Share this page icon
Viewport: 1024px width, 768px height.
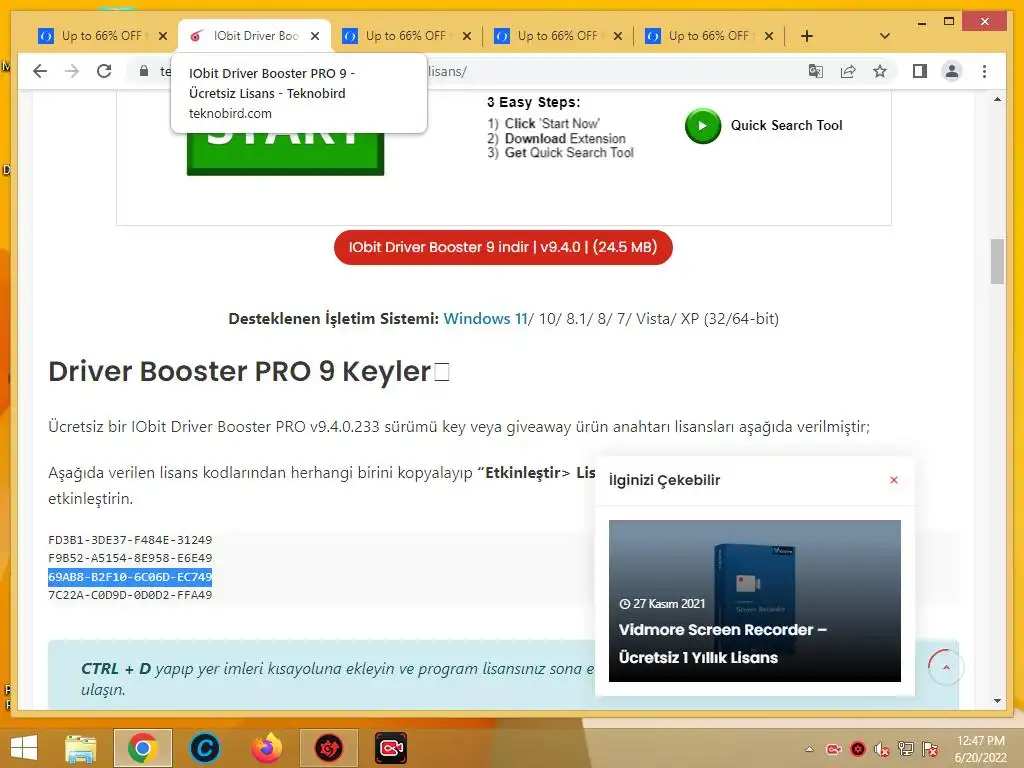pyautogui.click(x=848, y=71)
